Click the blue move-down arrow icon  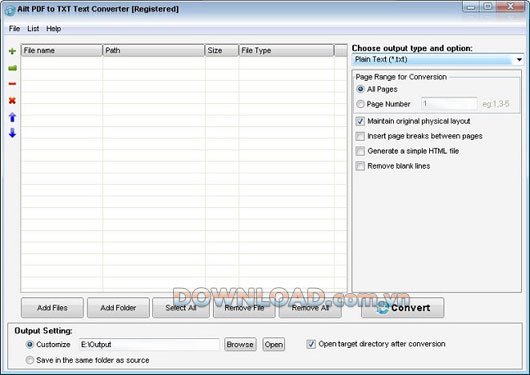(13, 133)
